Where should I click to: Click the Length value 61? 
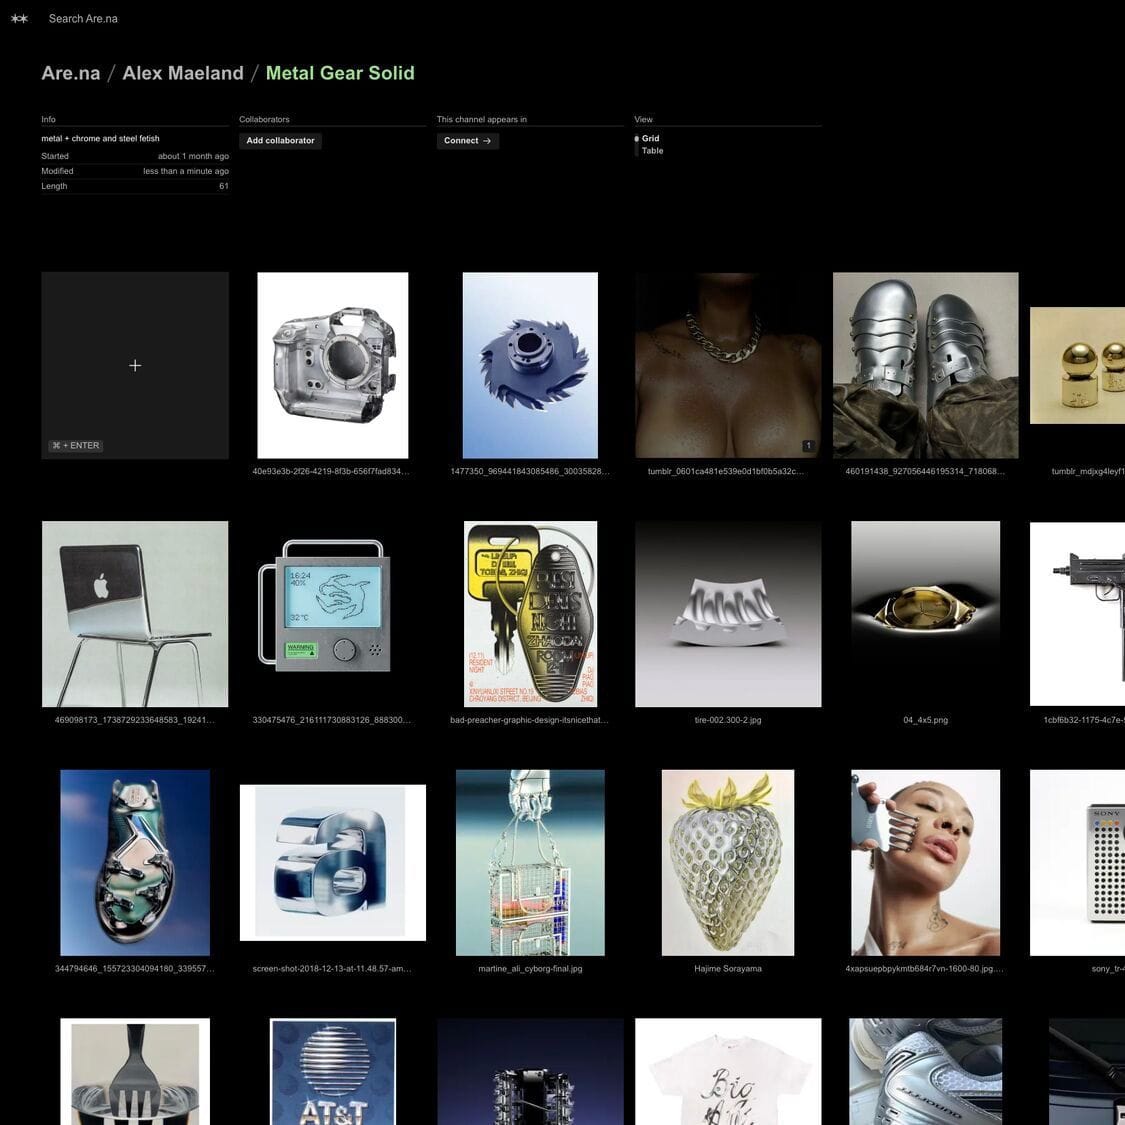point(224,186)
